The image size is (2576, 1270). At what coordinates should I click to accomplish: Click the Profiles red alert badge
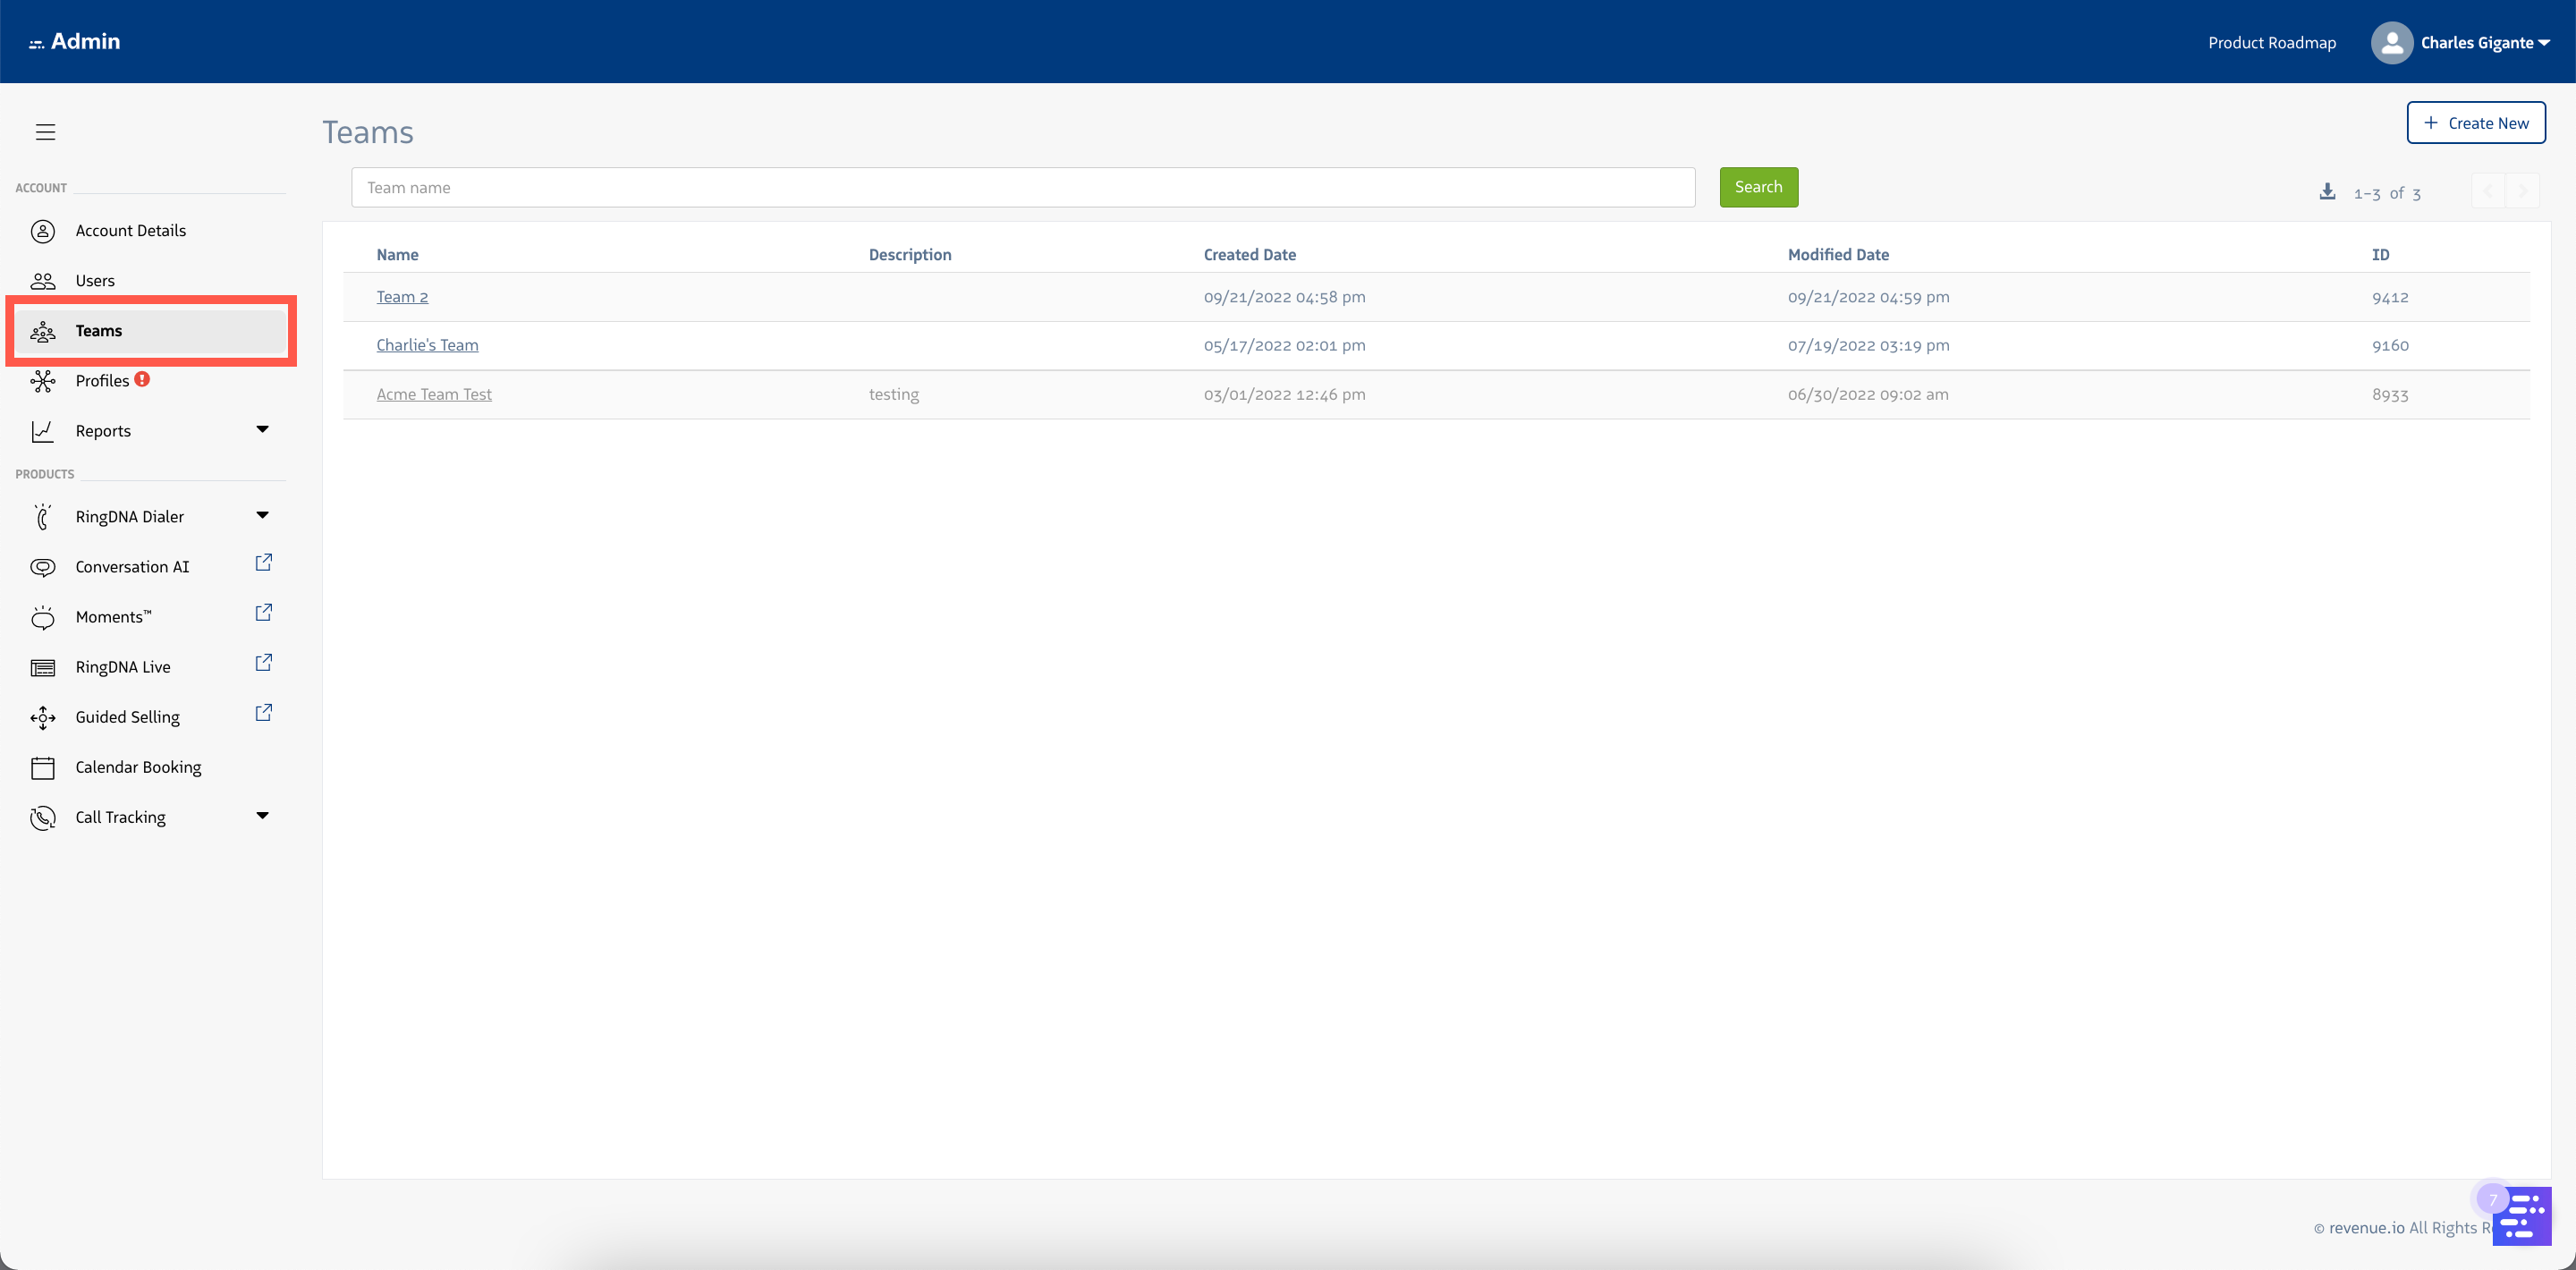tap(142, 379)
